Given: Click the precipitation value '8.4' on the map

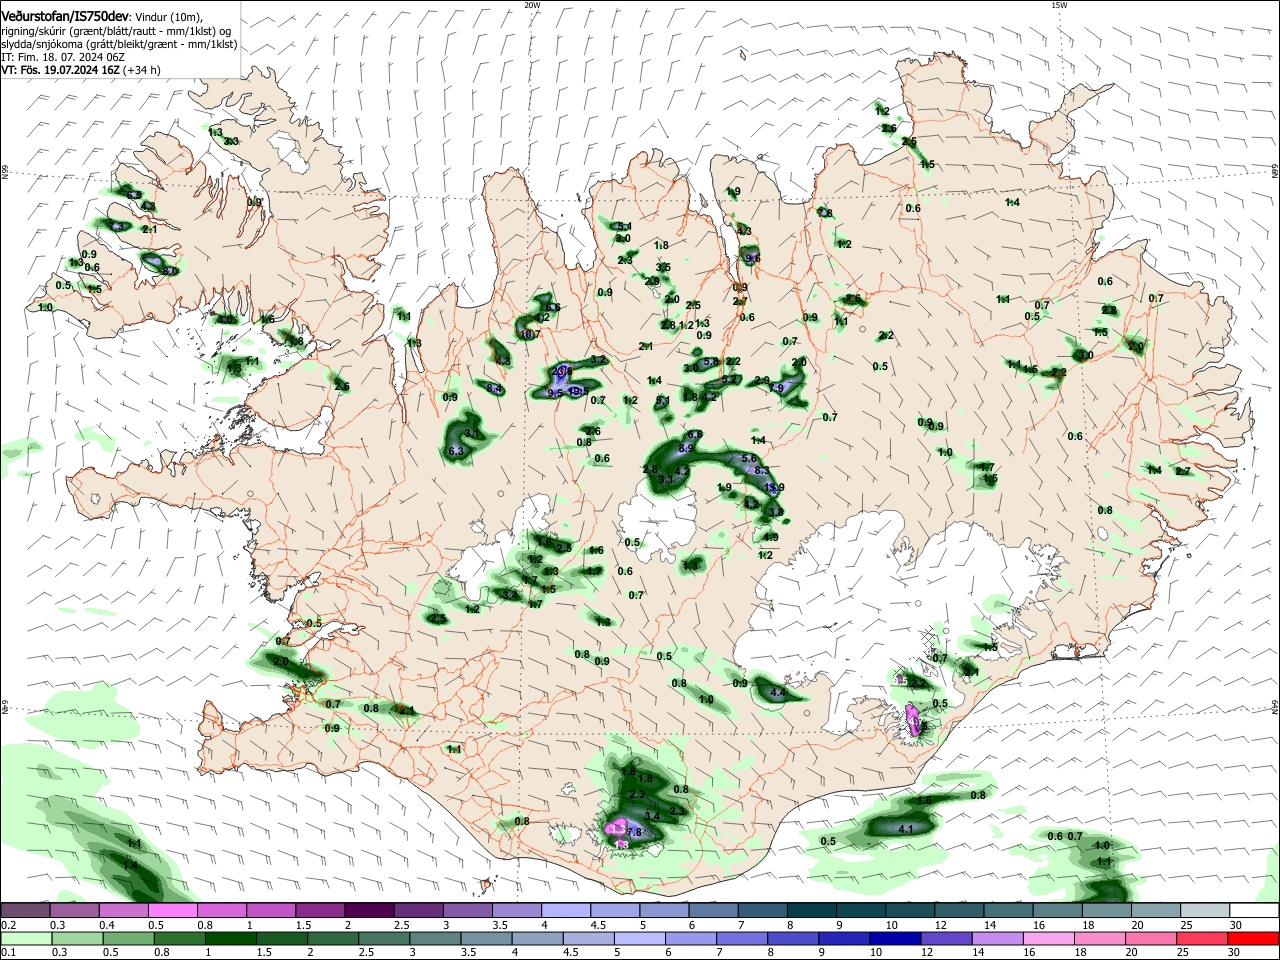Looking at the screenshot, I should tap(495, 388).
